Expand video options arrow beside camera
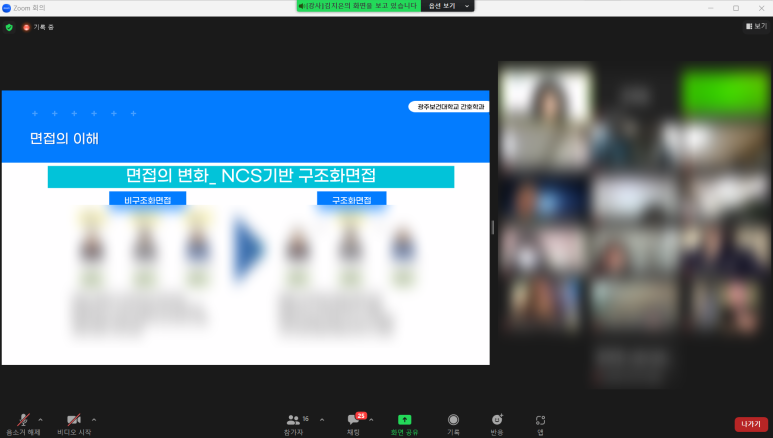 click(94, 419)
